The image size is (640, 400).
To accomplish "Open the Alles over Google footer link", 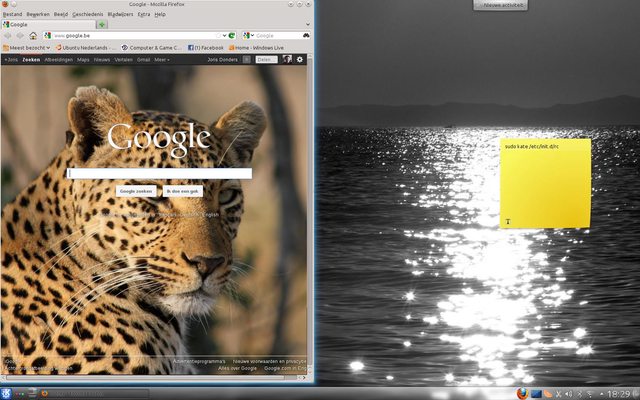I will click(237, 368).
